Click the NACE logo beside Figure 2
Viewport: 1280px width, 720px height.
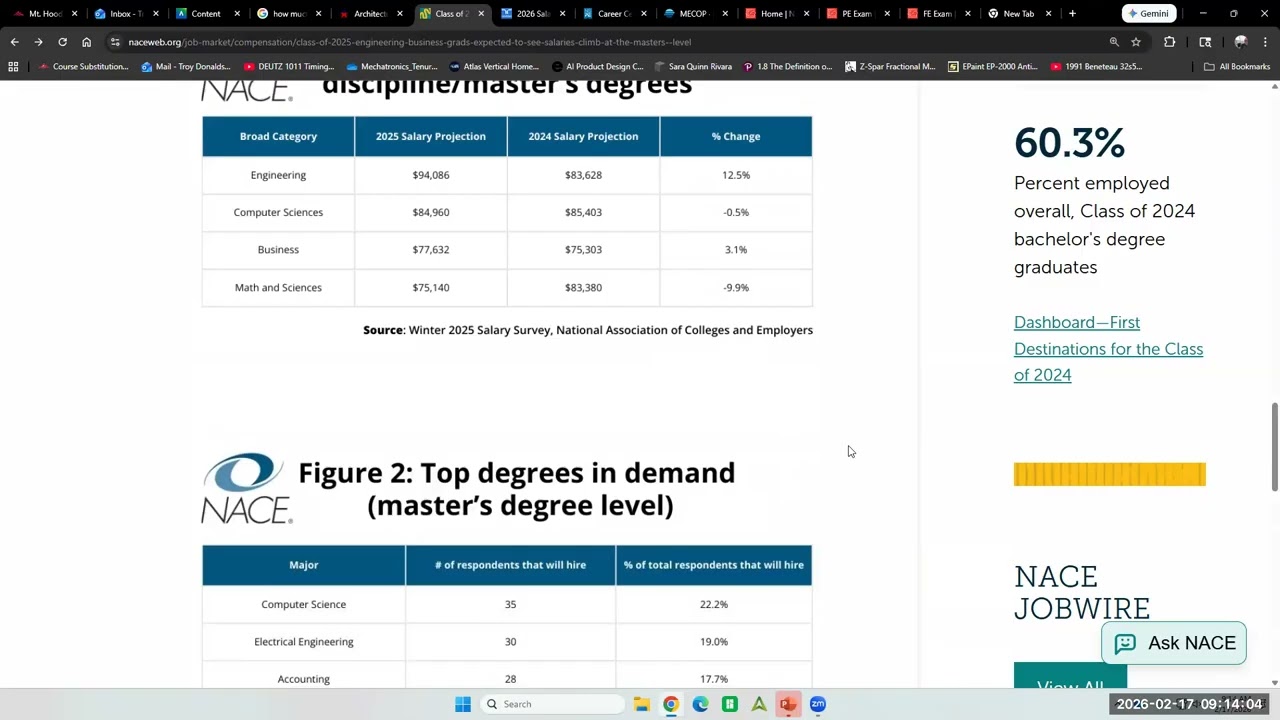click(246, 489)
